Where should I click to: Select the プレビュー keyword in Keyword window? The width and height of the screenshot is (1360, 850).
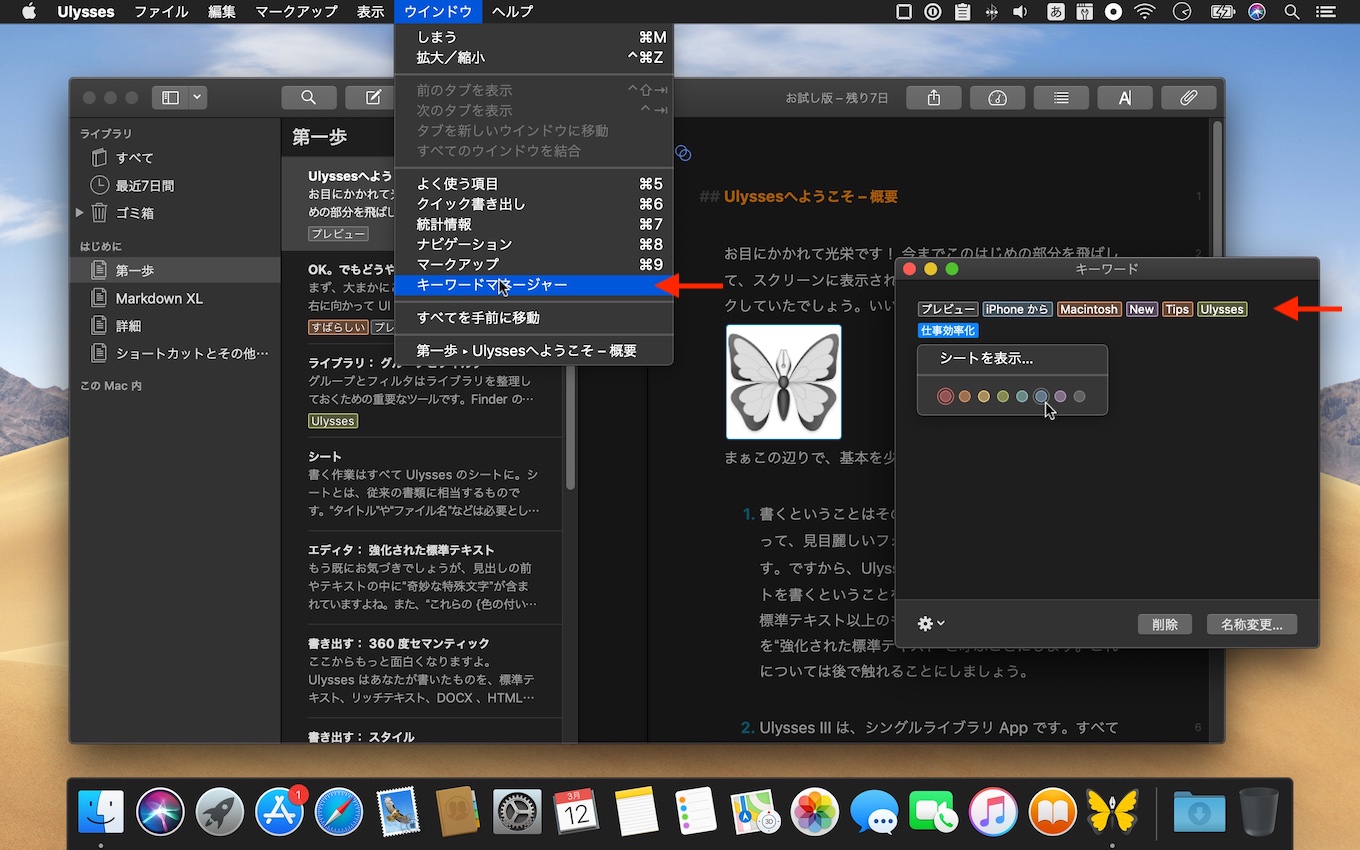(x=948, y=309)
